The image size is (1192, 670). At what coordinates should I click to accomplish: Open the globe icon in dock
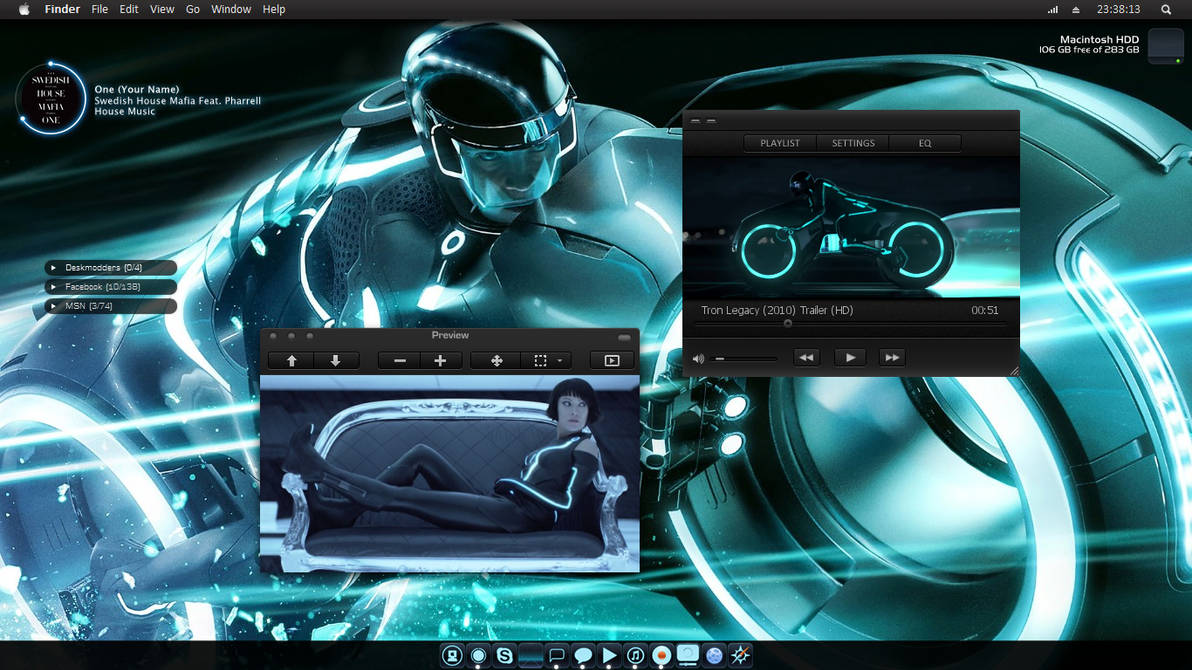tap(714, 656)
